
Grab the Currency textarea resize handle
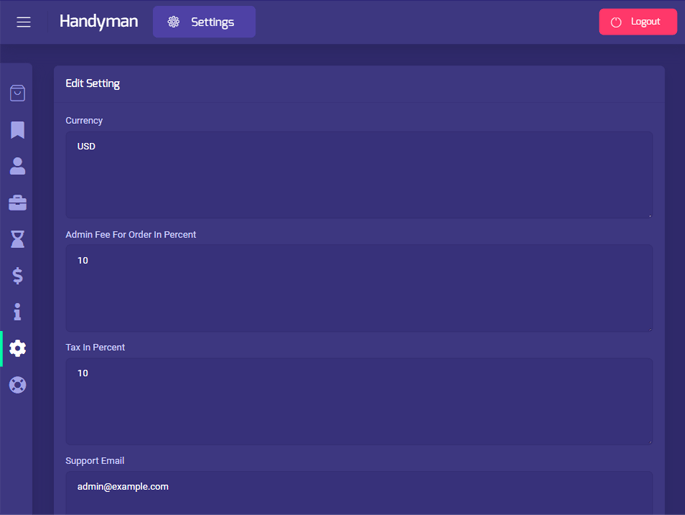click(x=648, y=214)
